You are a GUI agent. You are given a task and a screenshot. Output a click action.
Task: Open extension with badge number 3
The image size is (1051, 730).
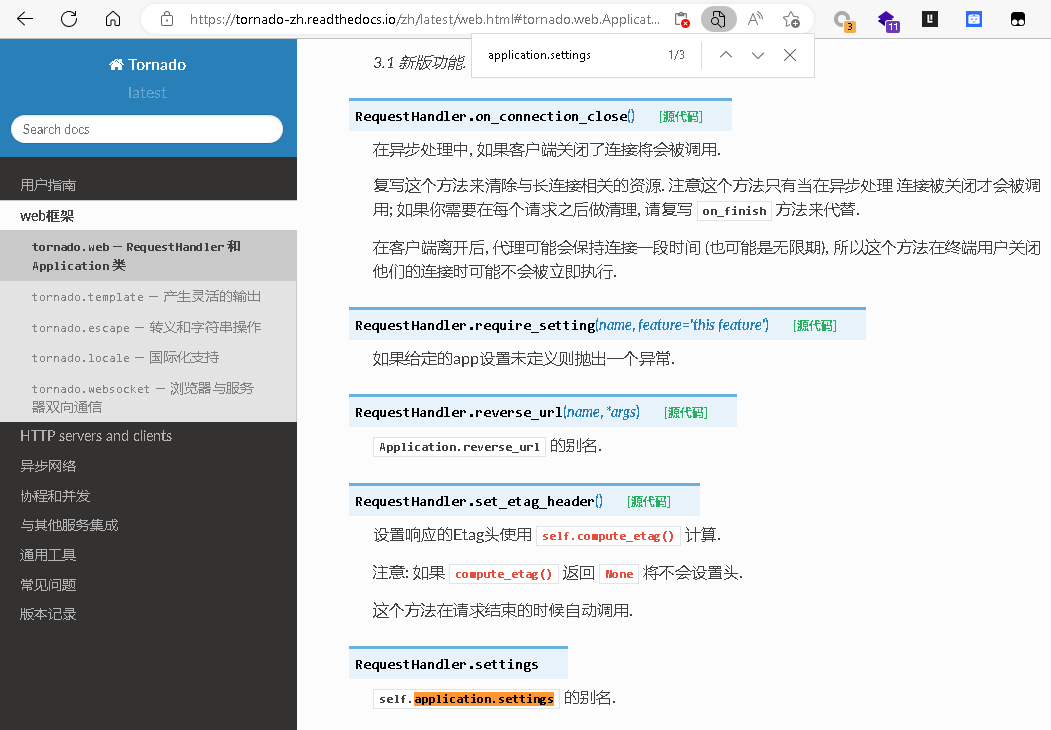coord(843,20)
